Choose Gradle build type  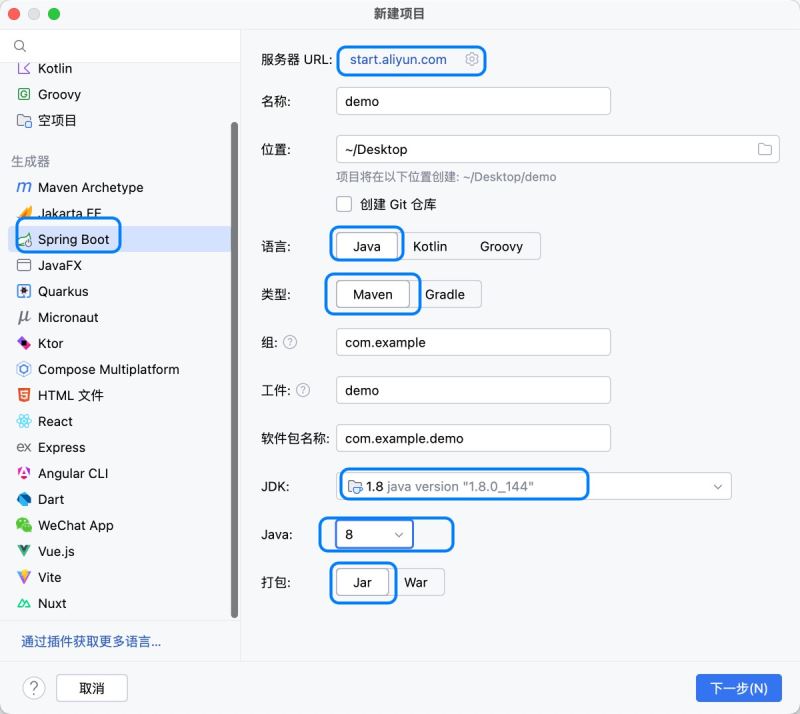[x=445, y=294]
